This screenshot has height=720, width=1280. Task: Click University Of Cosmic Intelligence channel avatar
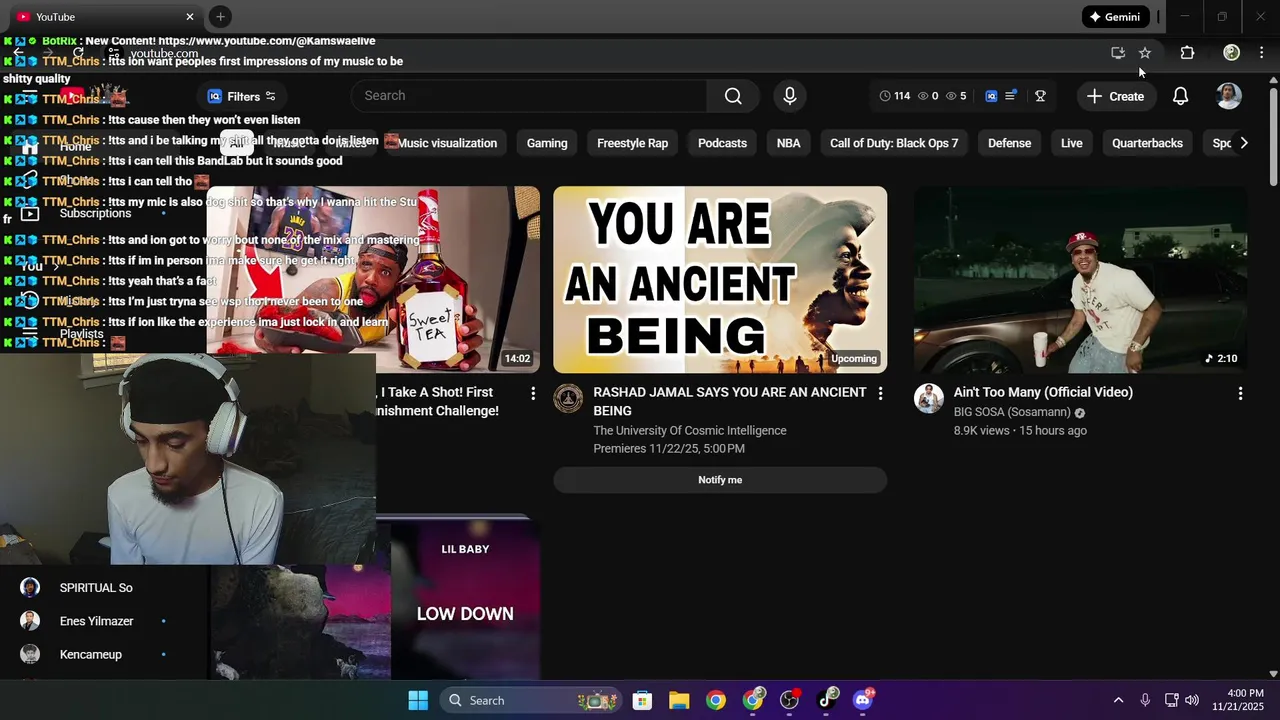pyautogui.click(x=568, y=398)
